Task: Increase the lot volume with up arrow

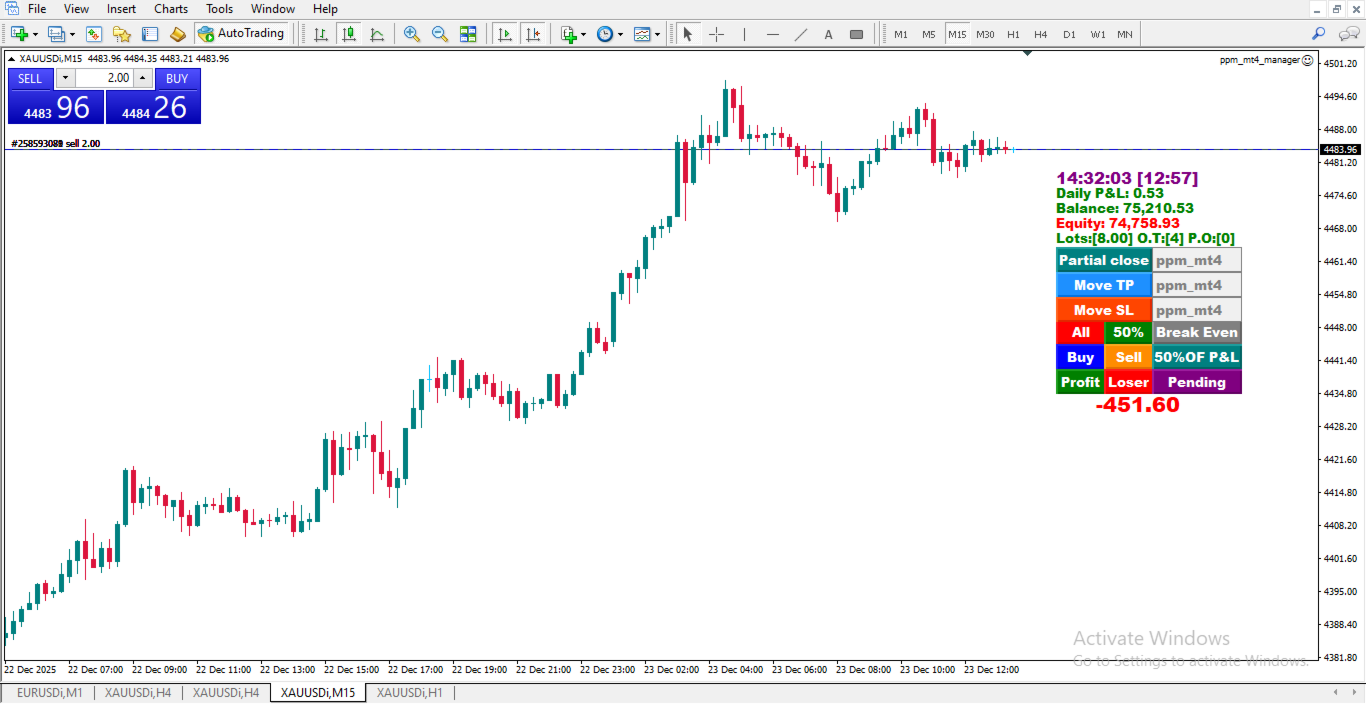Action: pos(142,78)
